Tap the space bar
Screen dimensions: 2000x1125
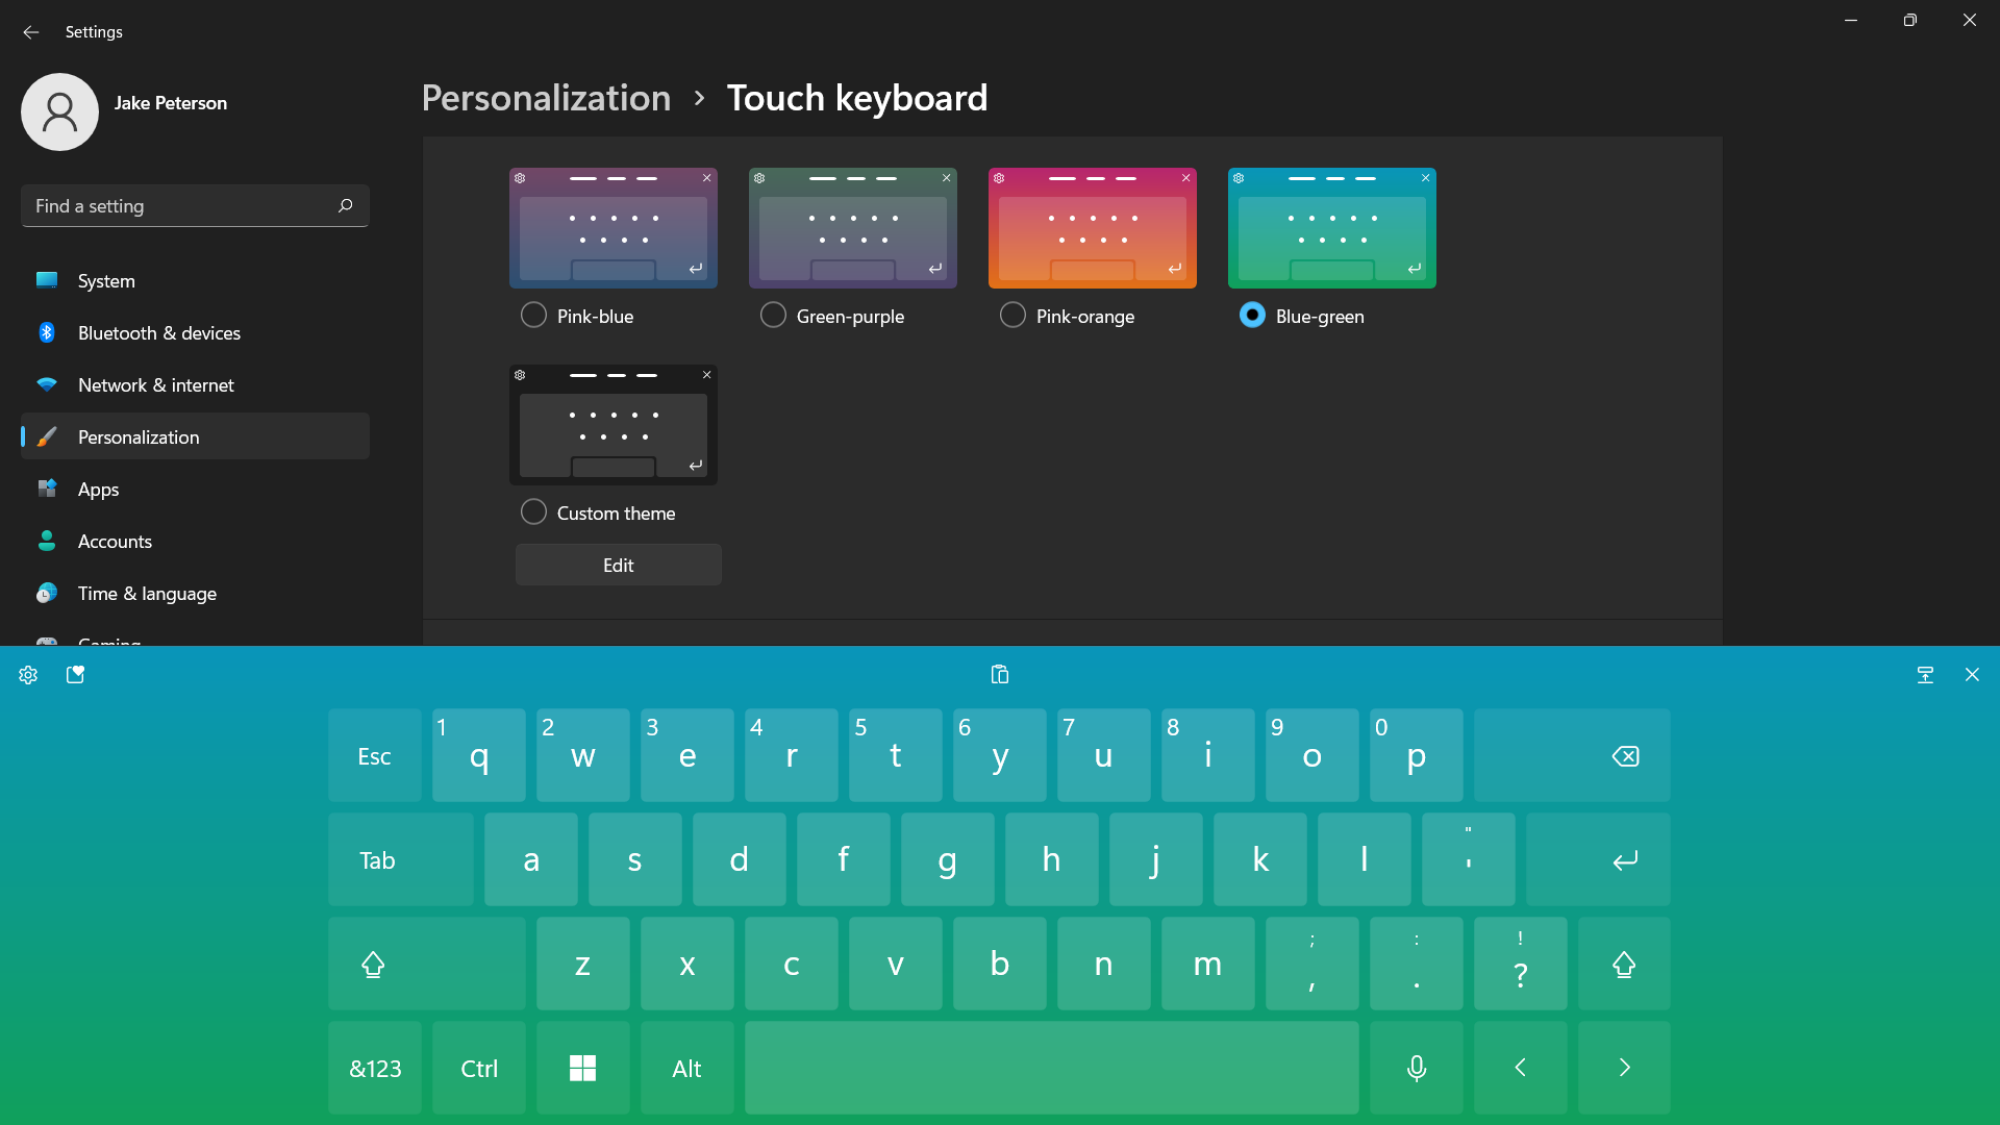tap(1052, 1068)
